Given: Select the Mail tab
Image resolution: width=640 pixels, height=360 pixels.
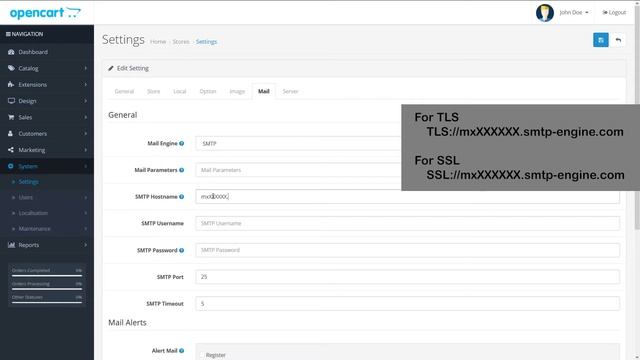Looking at the screenshot, I should (264, 91).
